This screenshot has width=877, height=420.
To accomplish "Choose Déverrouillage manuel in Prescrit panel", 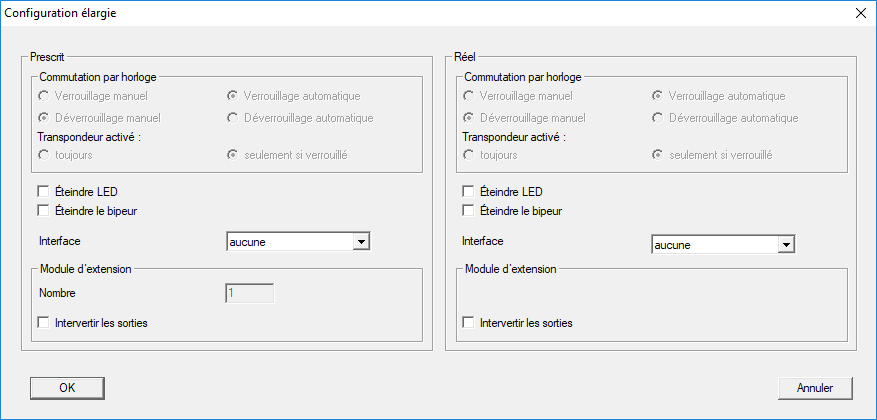I will tap(43, 118).
